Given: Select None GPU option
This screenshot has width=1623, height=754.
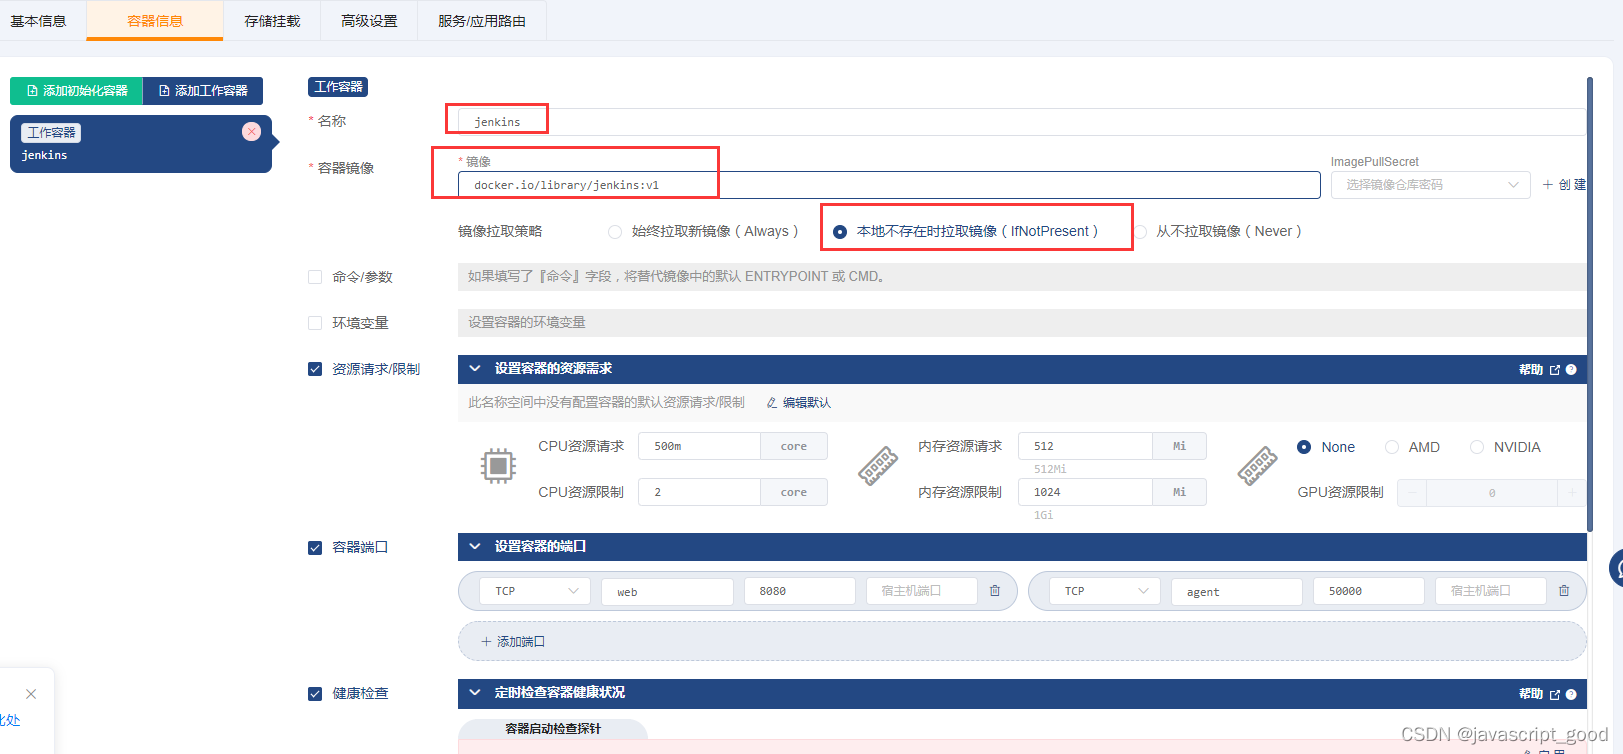Looking at the screenshot, I should click(x=1304, y=447).
